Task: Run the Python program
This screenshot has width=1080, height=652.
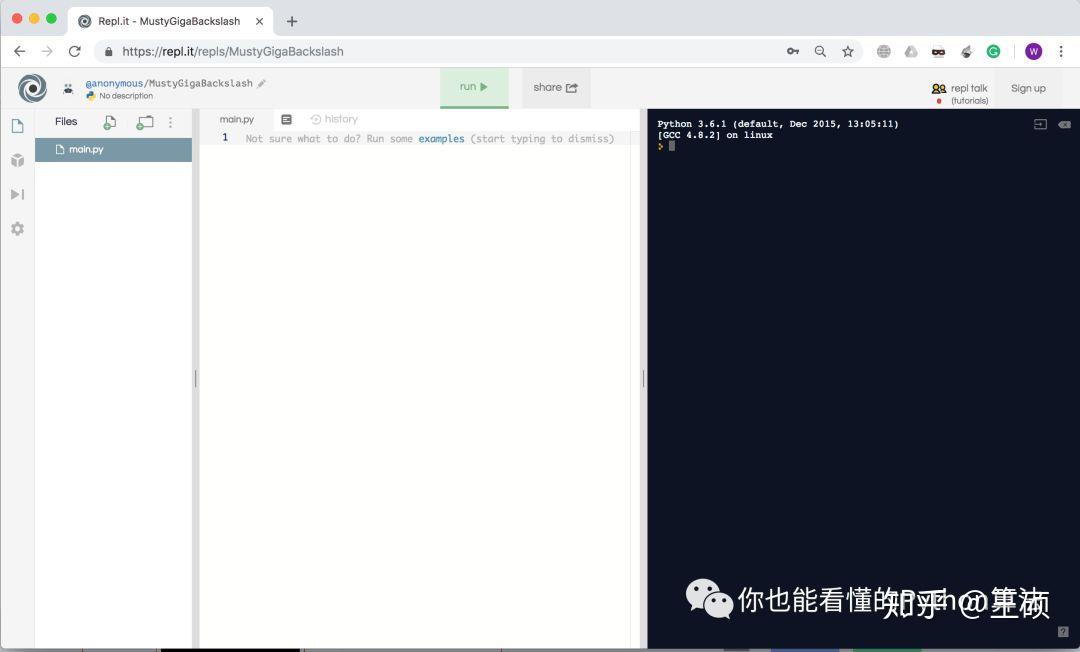Action: point(473,87)
